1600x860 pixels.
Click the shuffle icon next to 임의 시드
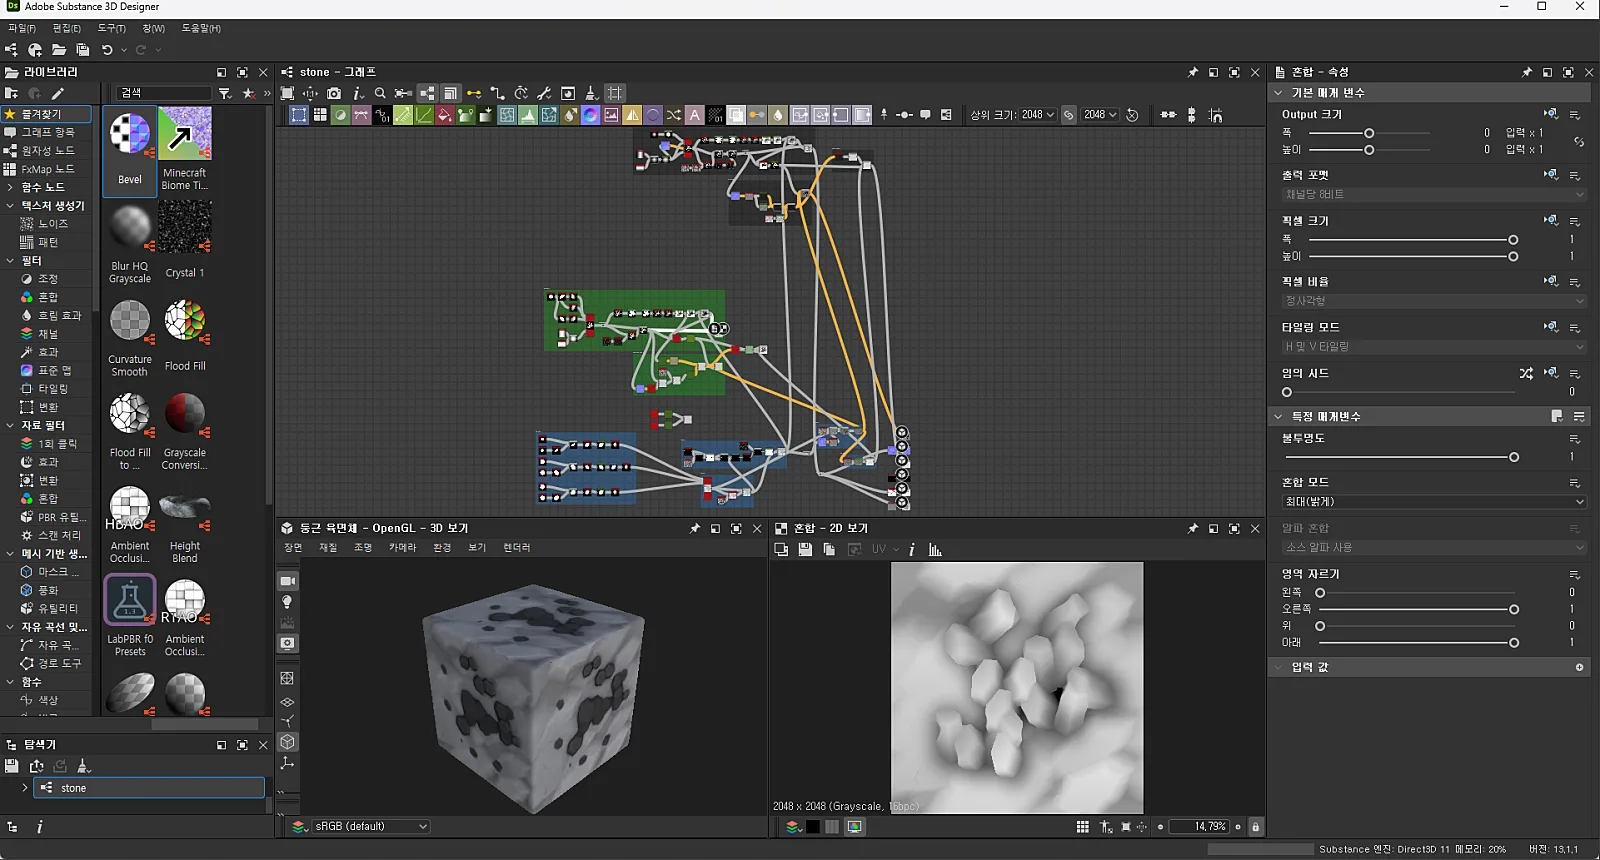1526,373
